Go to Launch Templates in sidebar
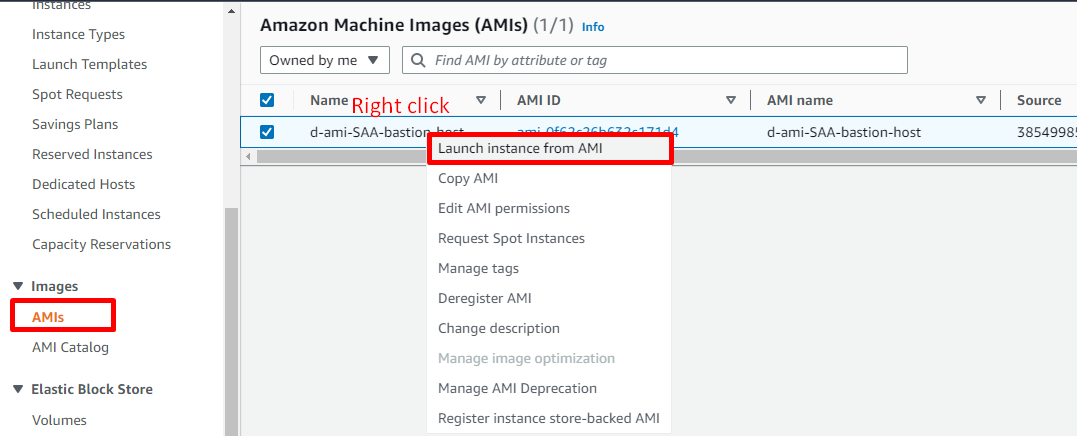 pyautogui.click(x=89, y=64)
